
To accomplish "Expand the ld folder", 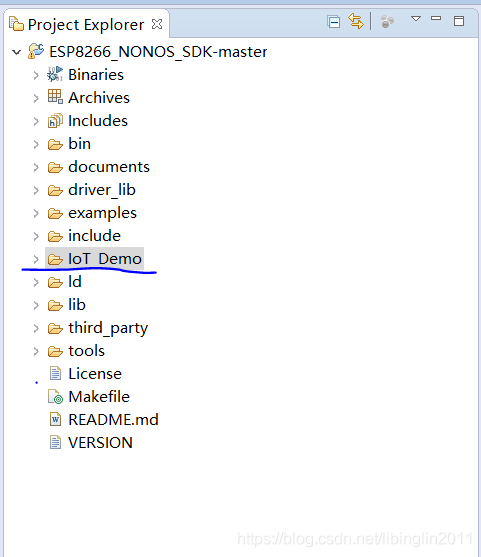I will pos(36,282).
